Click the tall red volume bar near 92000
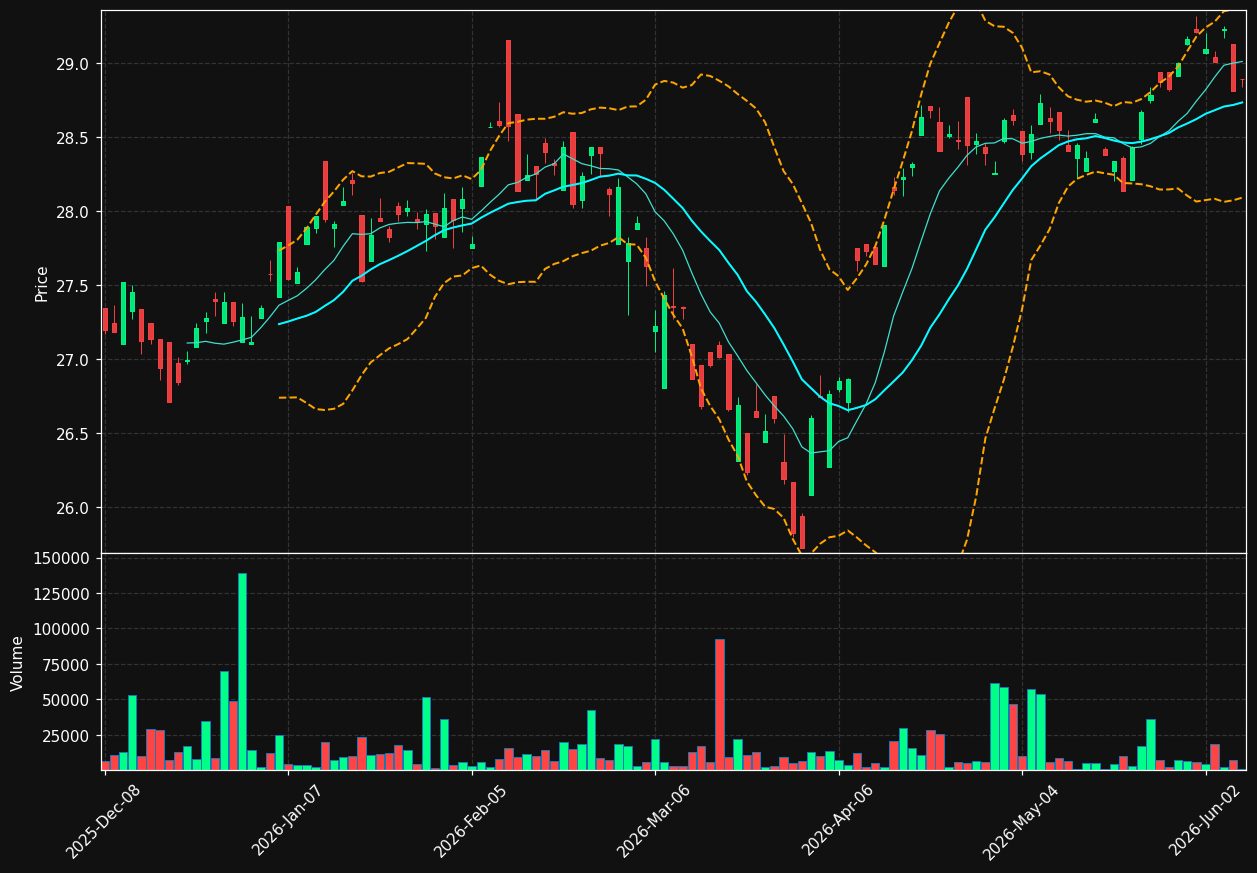Screen dimensions: 1257x873 tap(719, 705)
